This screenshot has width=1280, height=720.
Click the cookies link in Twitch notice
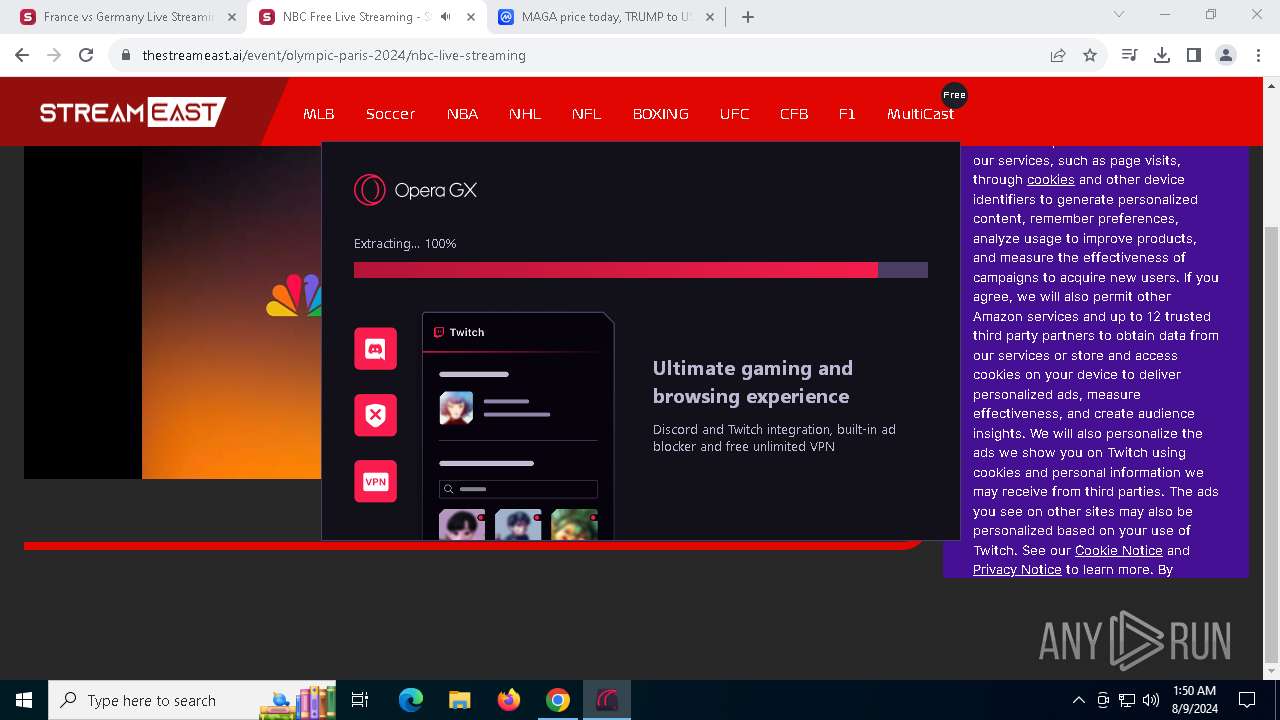click(1050, 180)
